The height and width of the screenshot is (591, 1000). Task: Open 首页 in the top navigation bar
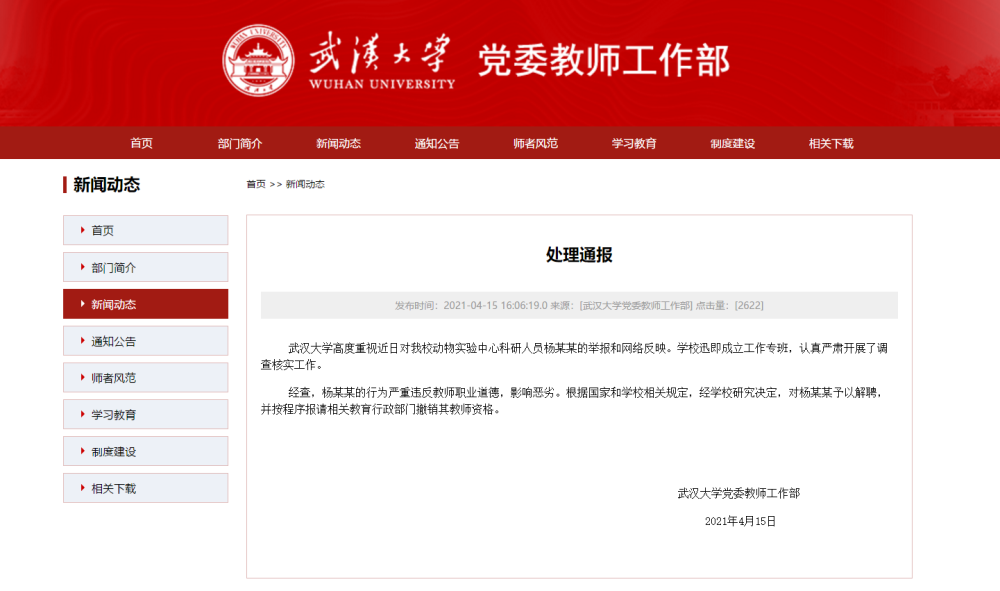tap(141, 143)
